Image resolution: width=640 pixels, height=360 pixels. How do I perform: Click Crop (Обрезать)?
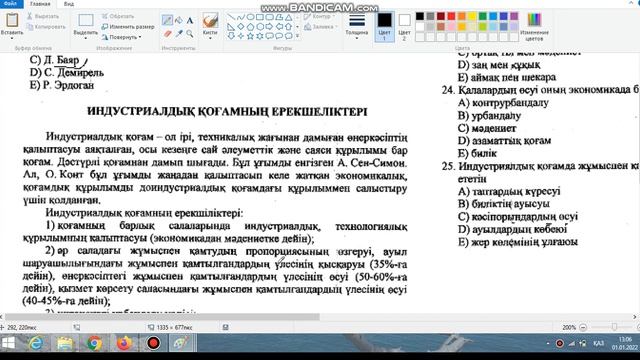(118, 16)
